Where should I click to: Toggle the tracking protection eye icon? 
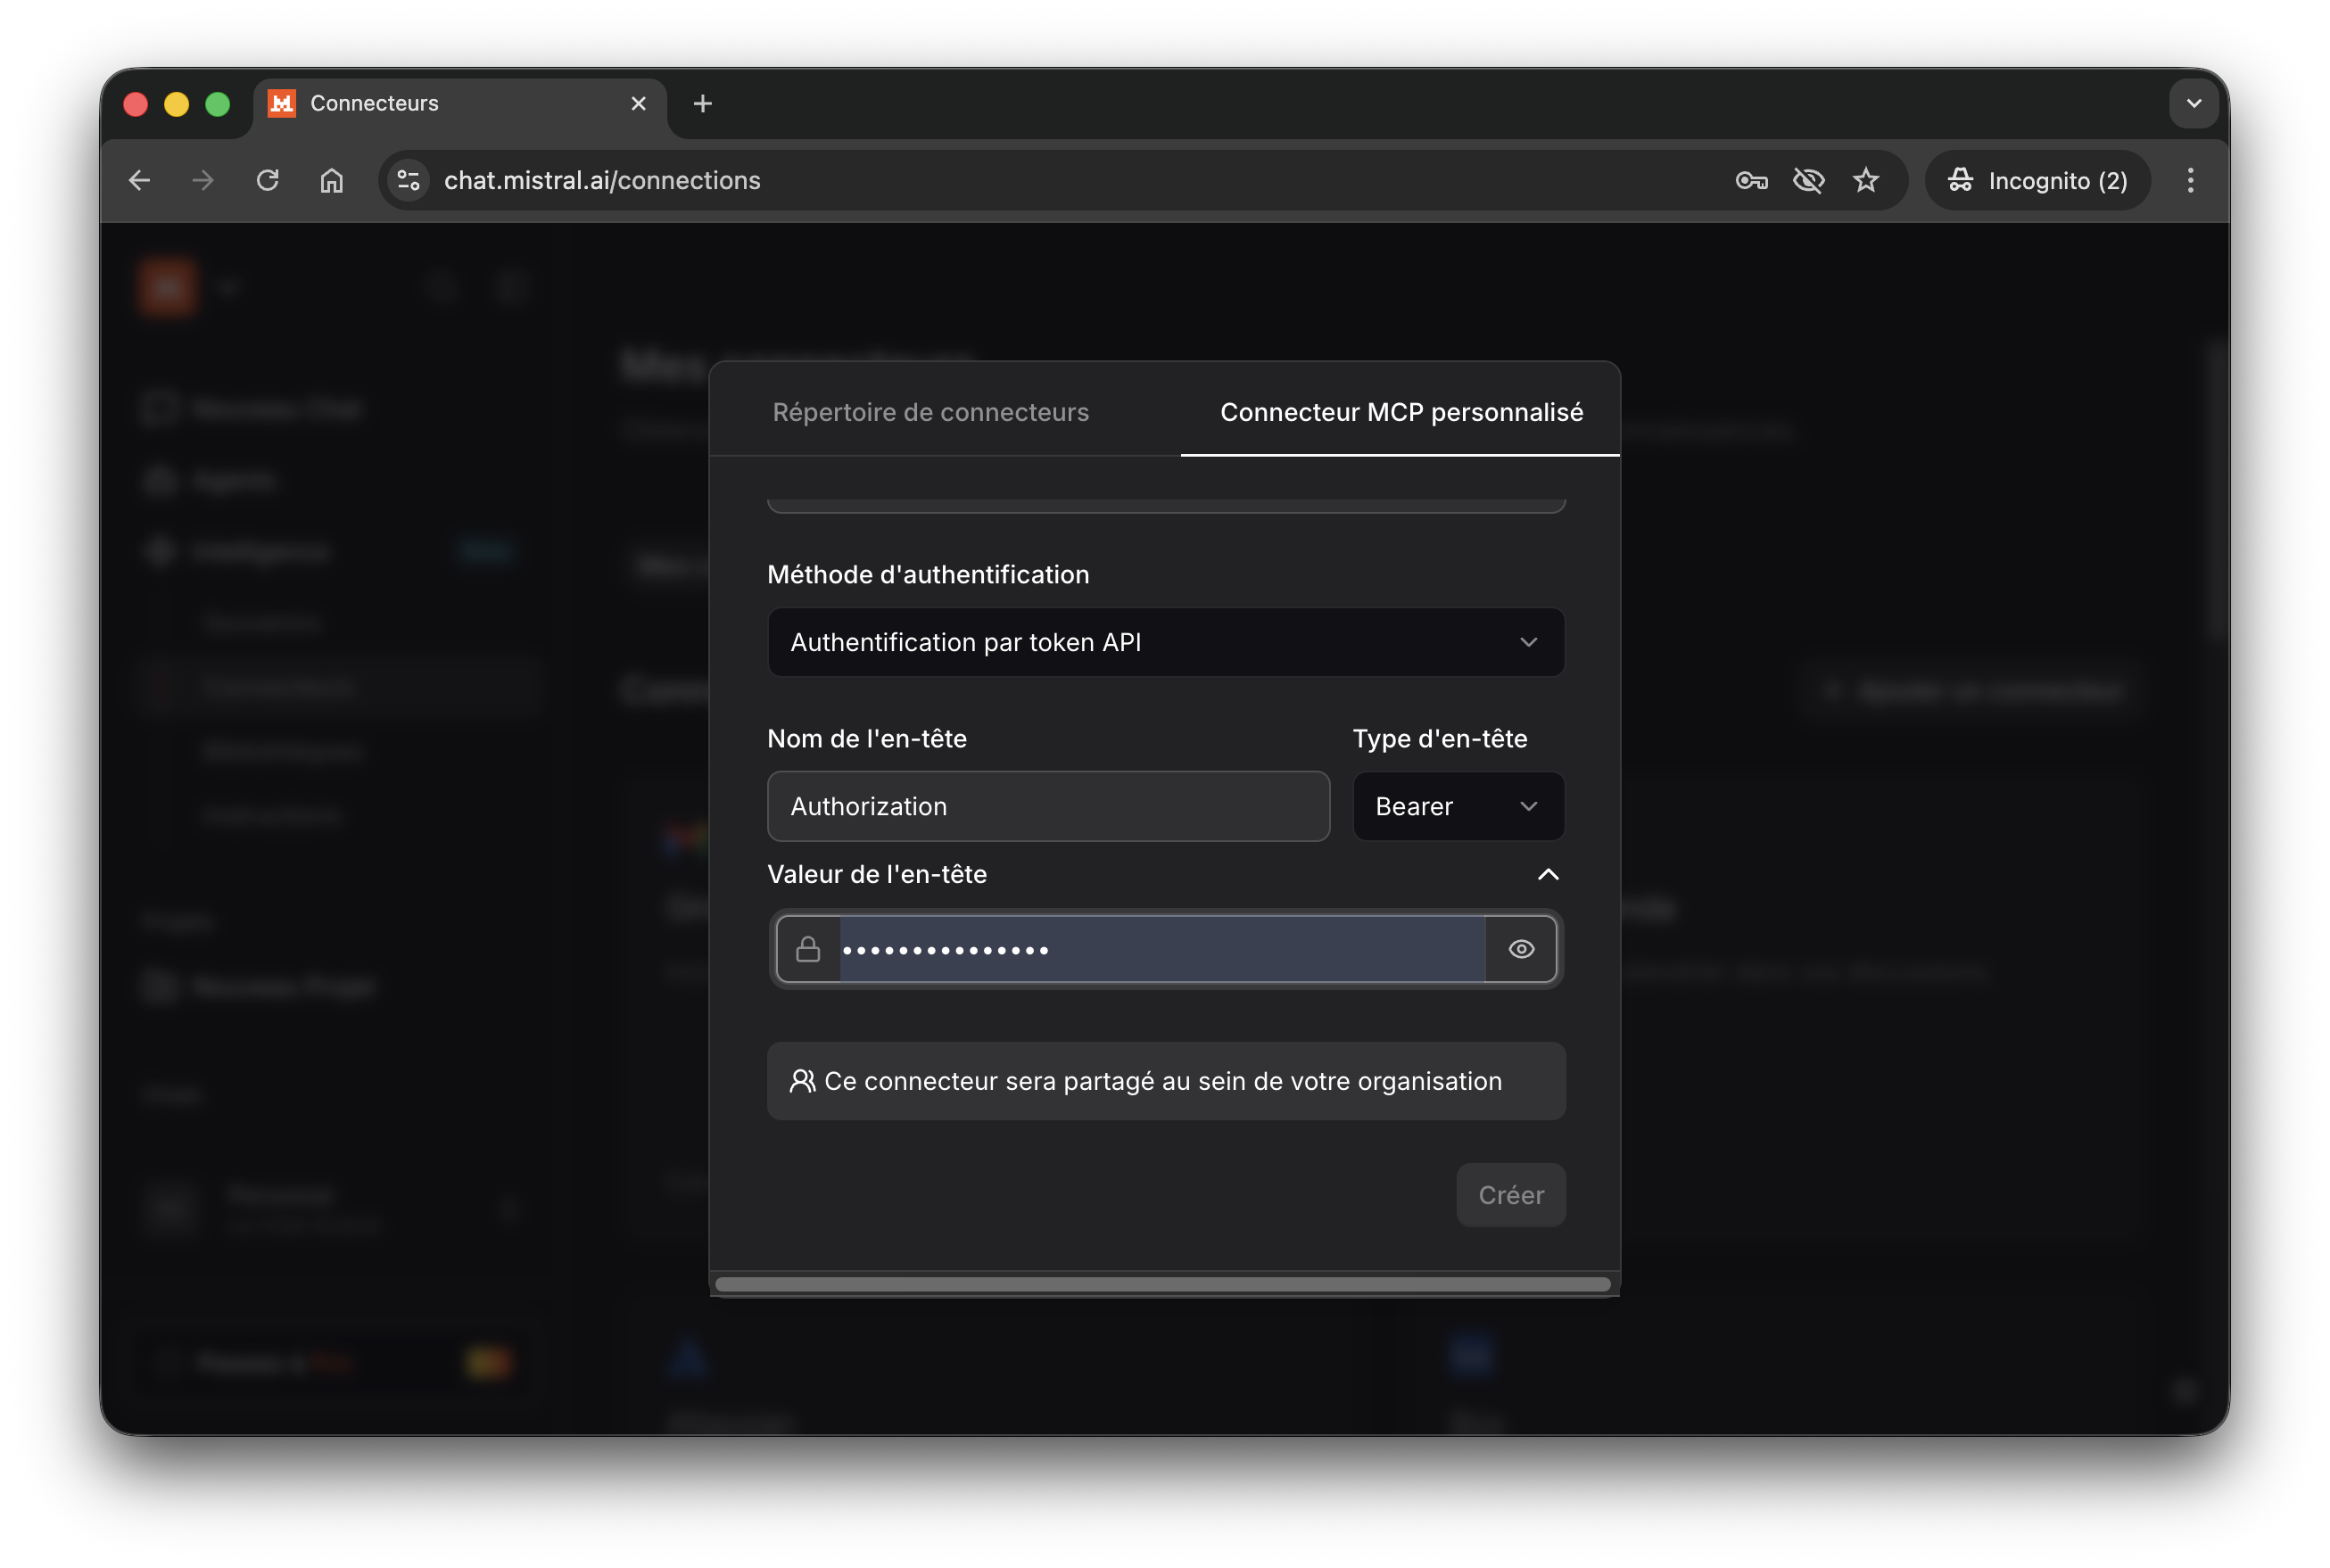coord(1809,180)
